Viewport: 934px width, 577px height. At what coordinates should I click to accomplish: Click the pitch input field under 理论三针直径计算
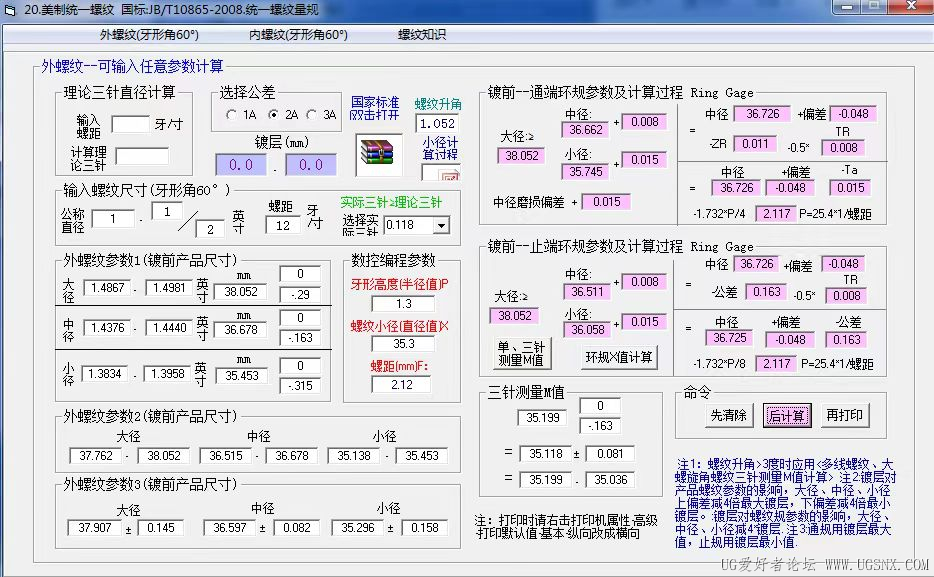pos(130,124)
